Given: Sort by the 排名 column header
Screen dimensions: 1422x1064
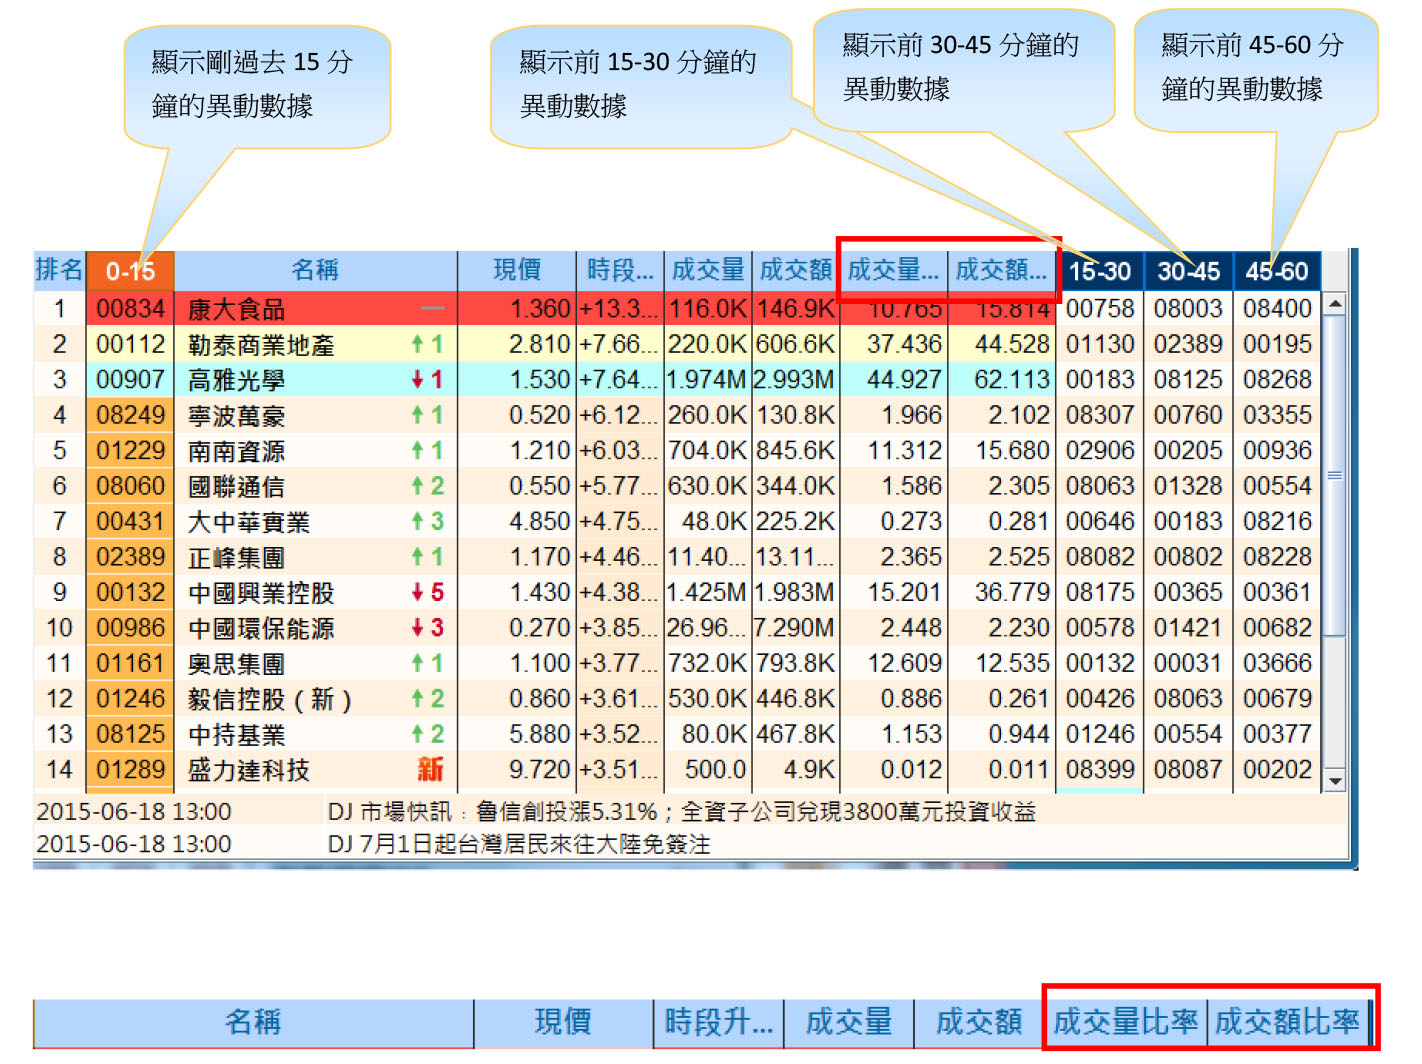Looking at the screenshot, I should coord(59,270).
